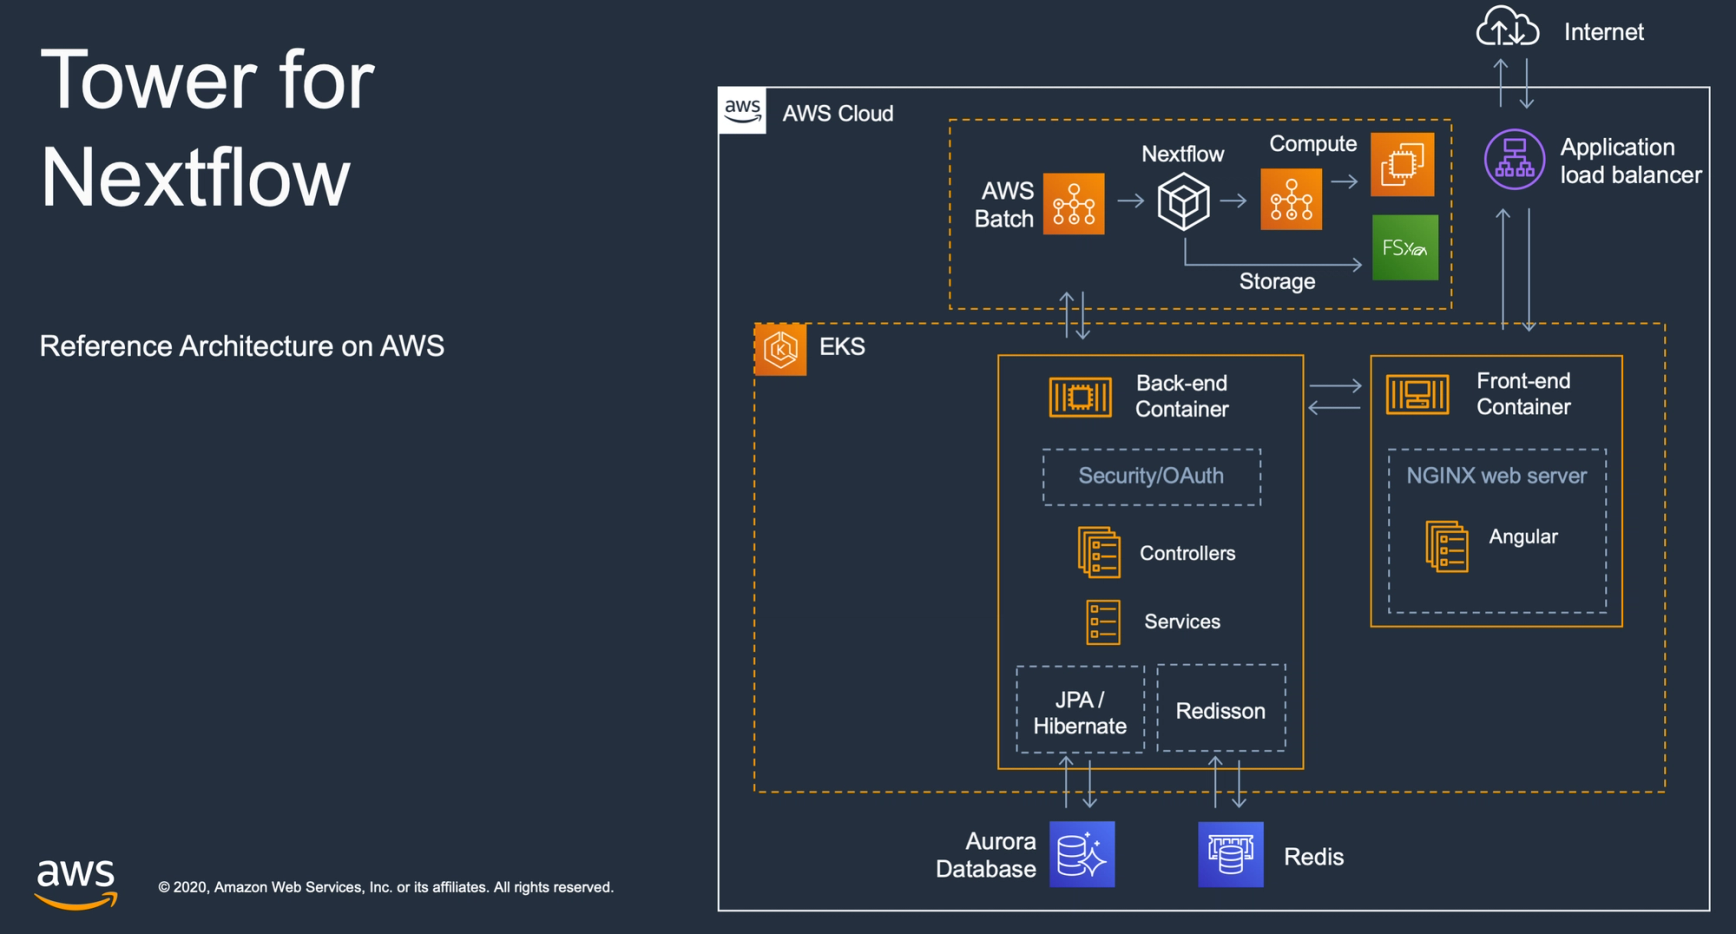Select the "Security/OAuth" dashed box
This screenshot has width=1736, height=934.
(1151, 477)
